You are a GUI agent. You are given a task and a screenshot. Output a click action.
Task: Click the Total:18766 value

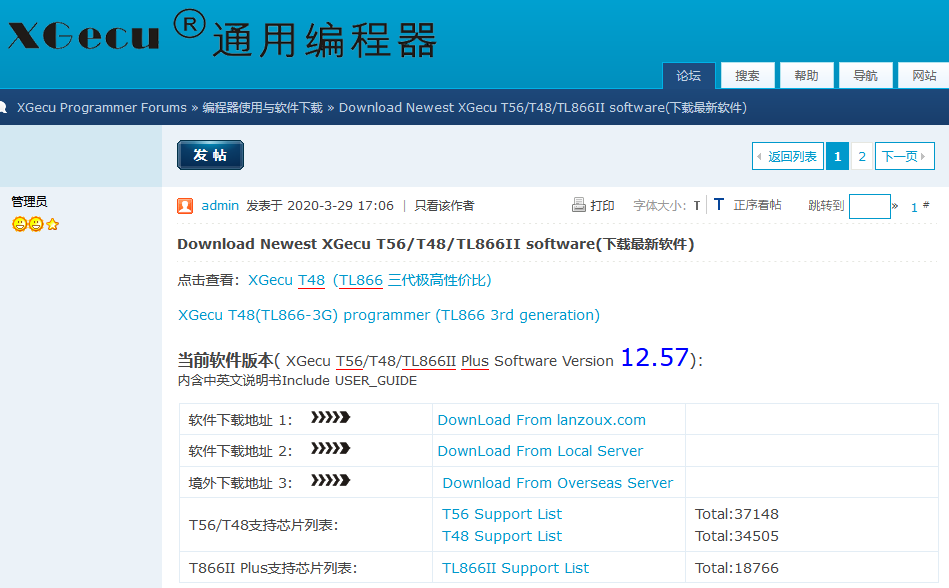pyautogui.click(x=737, y=568)
